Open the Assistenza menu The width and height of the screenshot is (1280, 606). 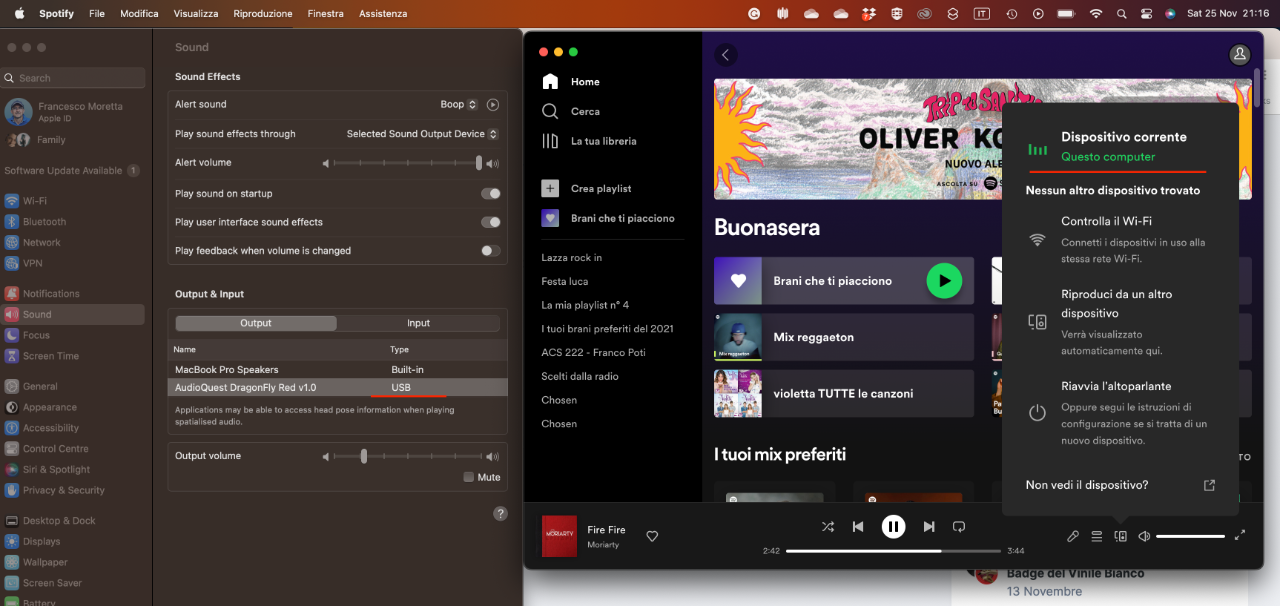click(x=383, y=14)
